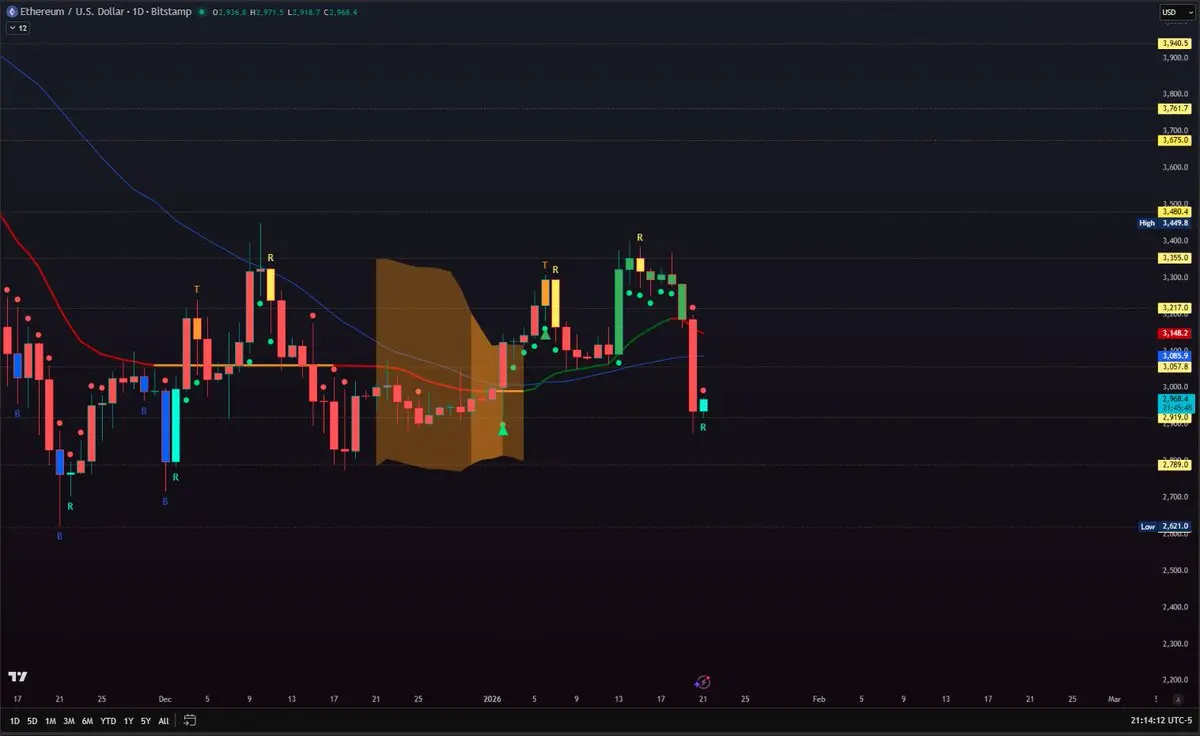Click the Ethereum coin logo icon
Image resolution: width=1200 pixels, height=736 pixels.
(x=13, y=12)
